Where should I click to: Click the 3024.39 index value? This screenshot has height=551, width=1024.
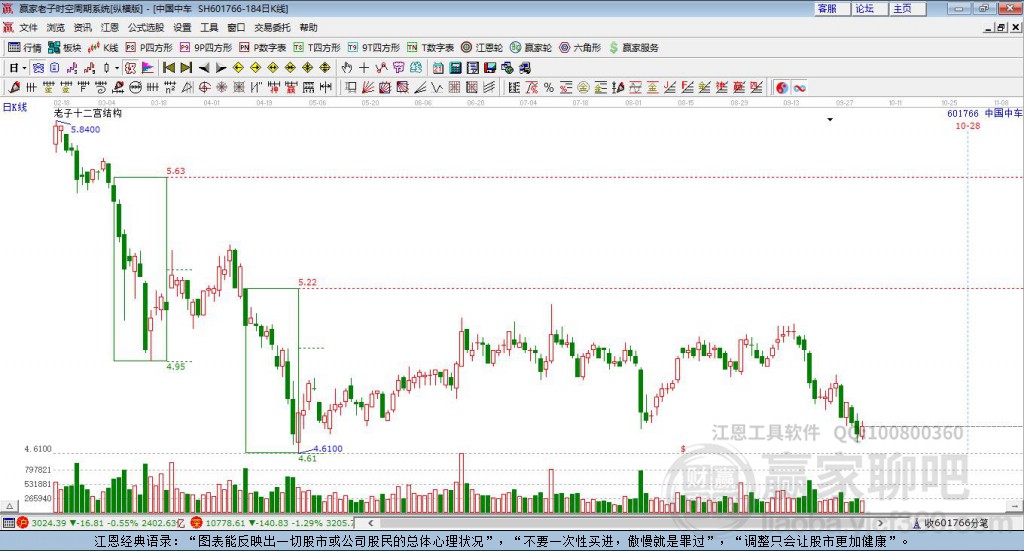pos(48,523)
